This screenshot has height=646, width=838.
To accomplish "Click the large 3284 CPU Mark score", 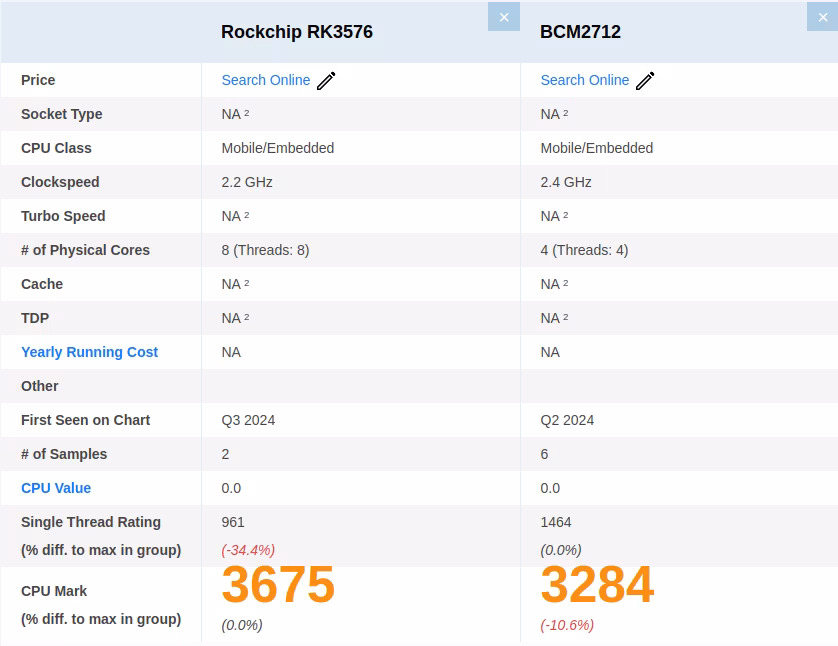I will click(597, 585).
